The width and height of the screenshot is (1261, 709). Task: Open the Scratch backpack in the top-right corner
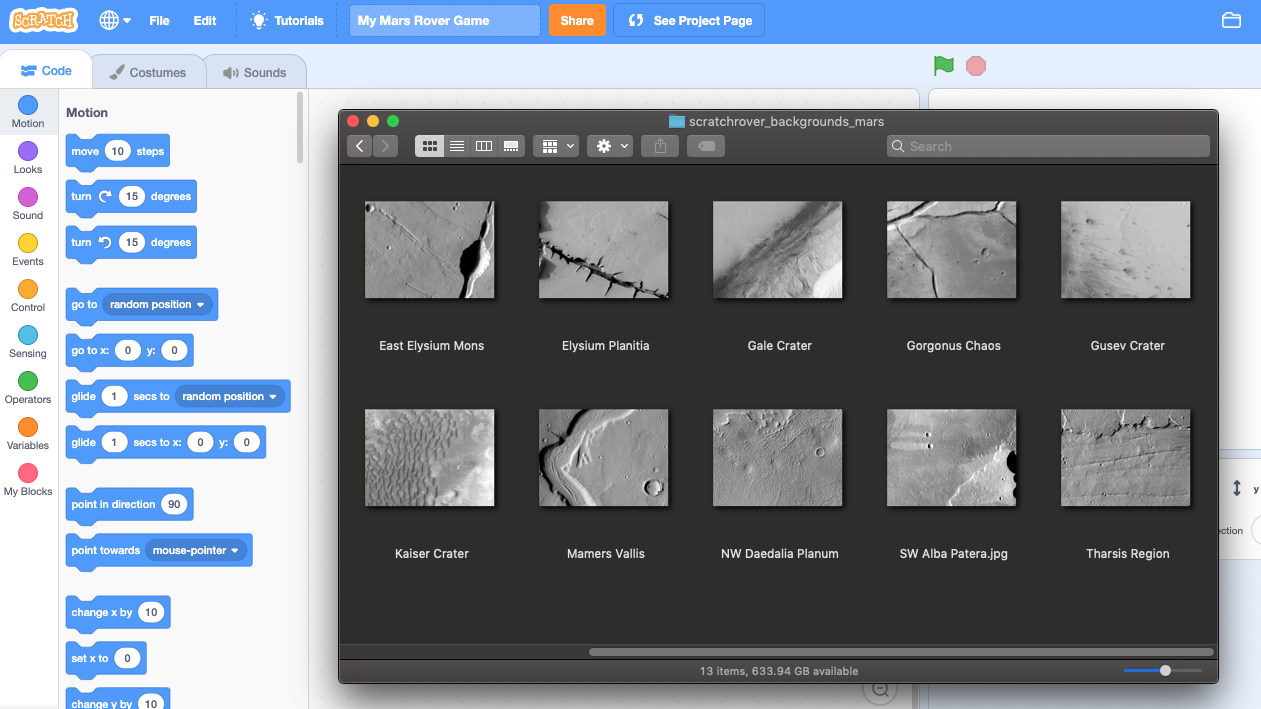coord(1231,19)
